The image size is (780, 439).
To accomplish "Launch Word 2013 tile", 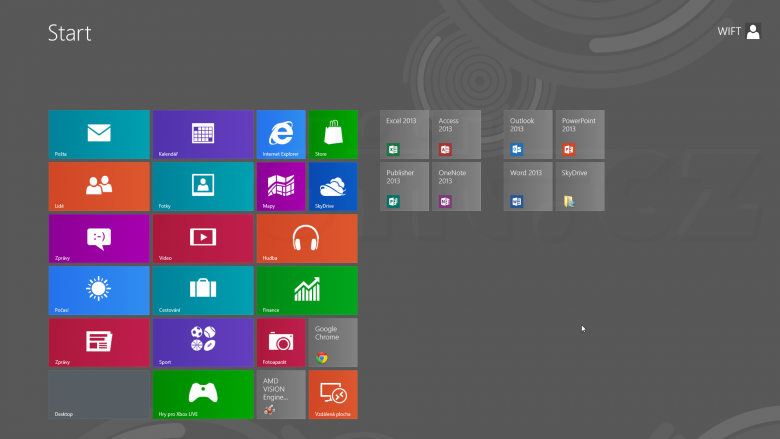I will (528, 186).
